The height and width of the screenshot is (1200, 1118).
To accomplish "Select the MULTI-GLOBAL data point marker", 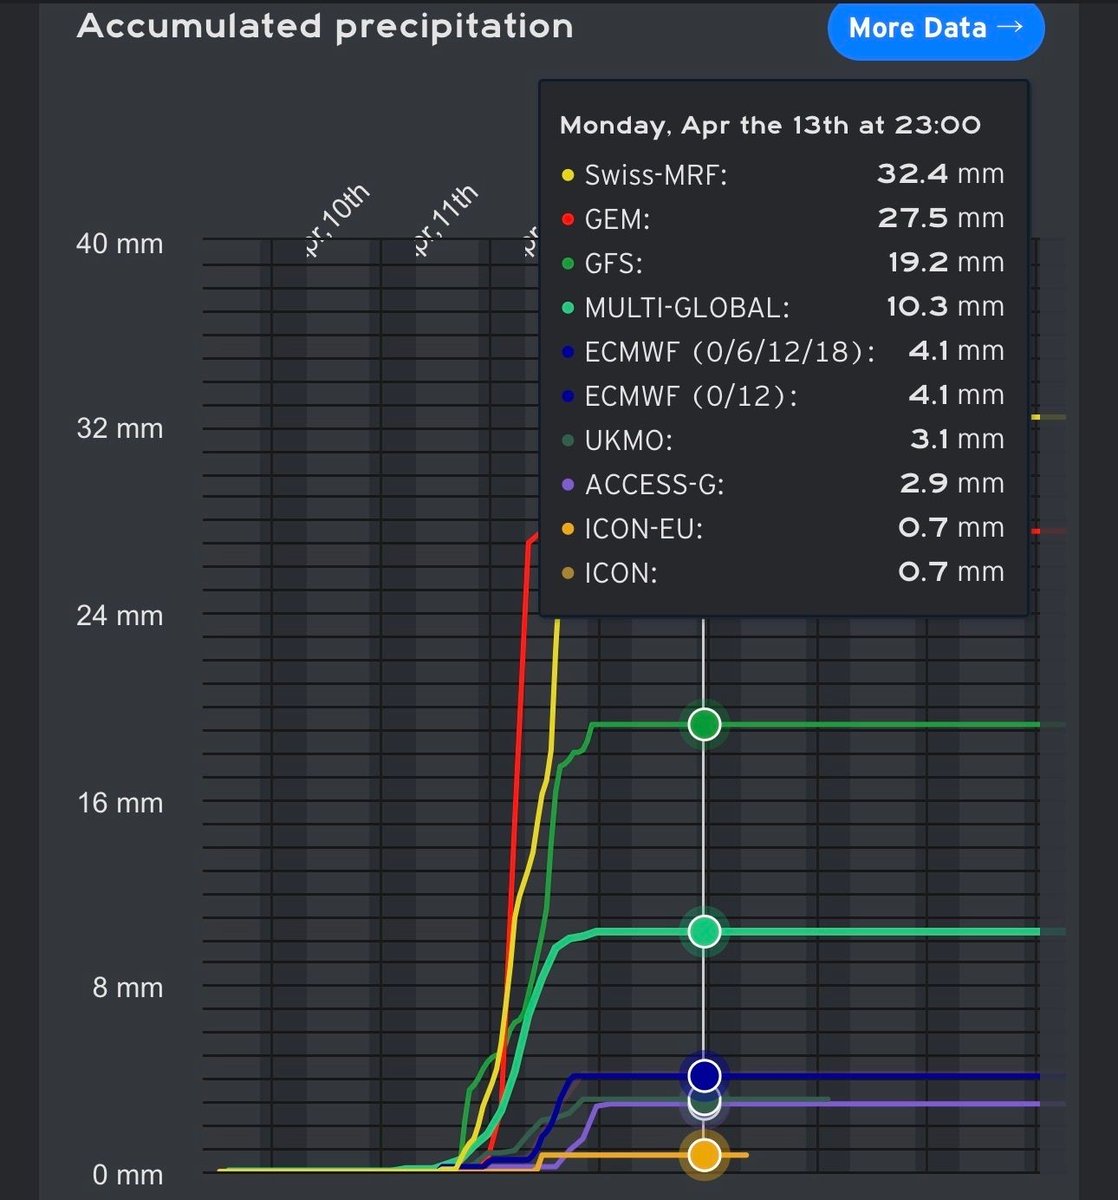I will pos(705,931).
